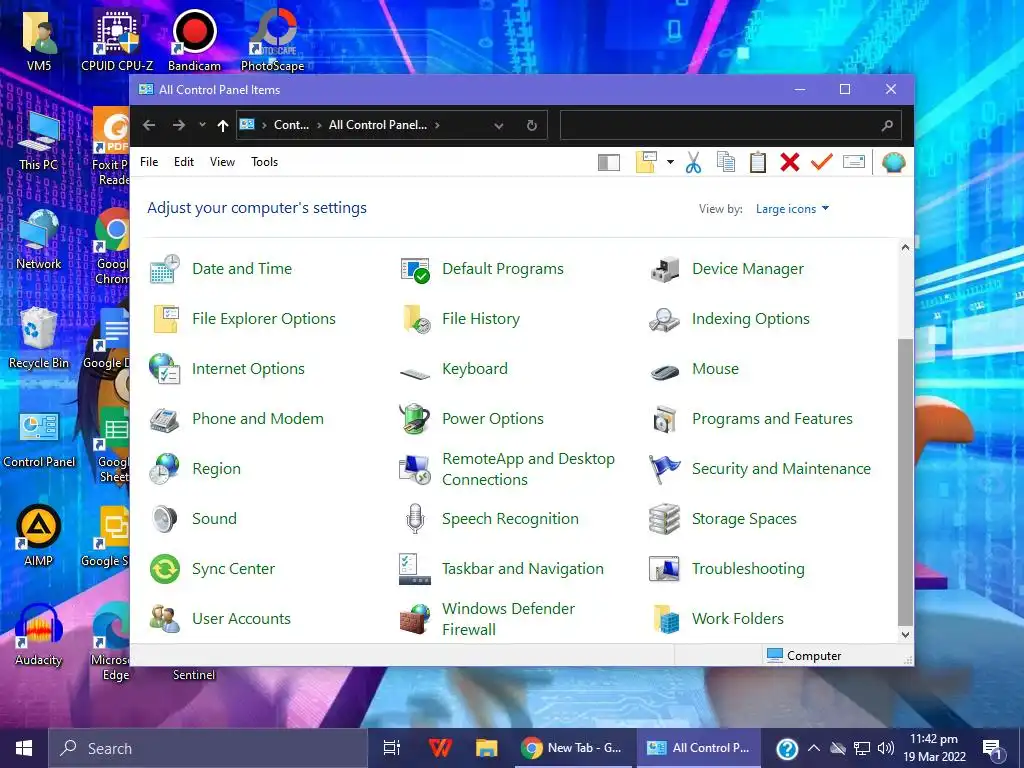This screenshot has width=1024, height=768.
Task: Open the Tools menu
Action: (264, 162)
